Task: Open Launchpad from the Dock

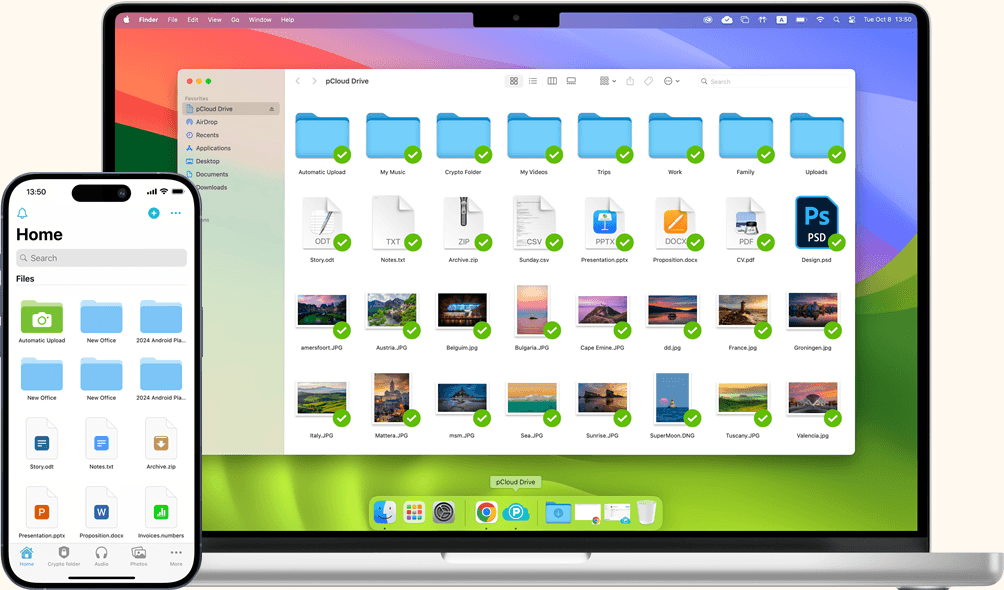Action: 413,512
